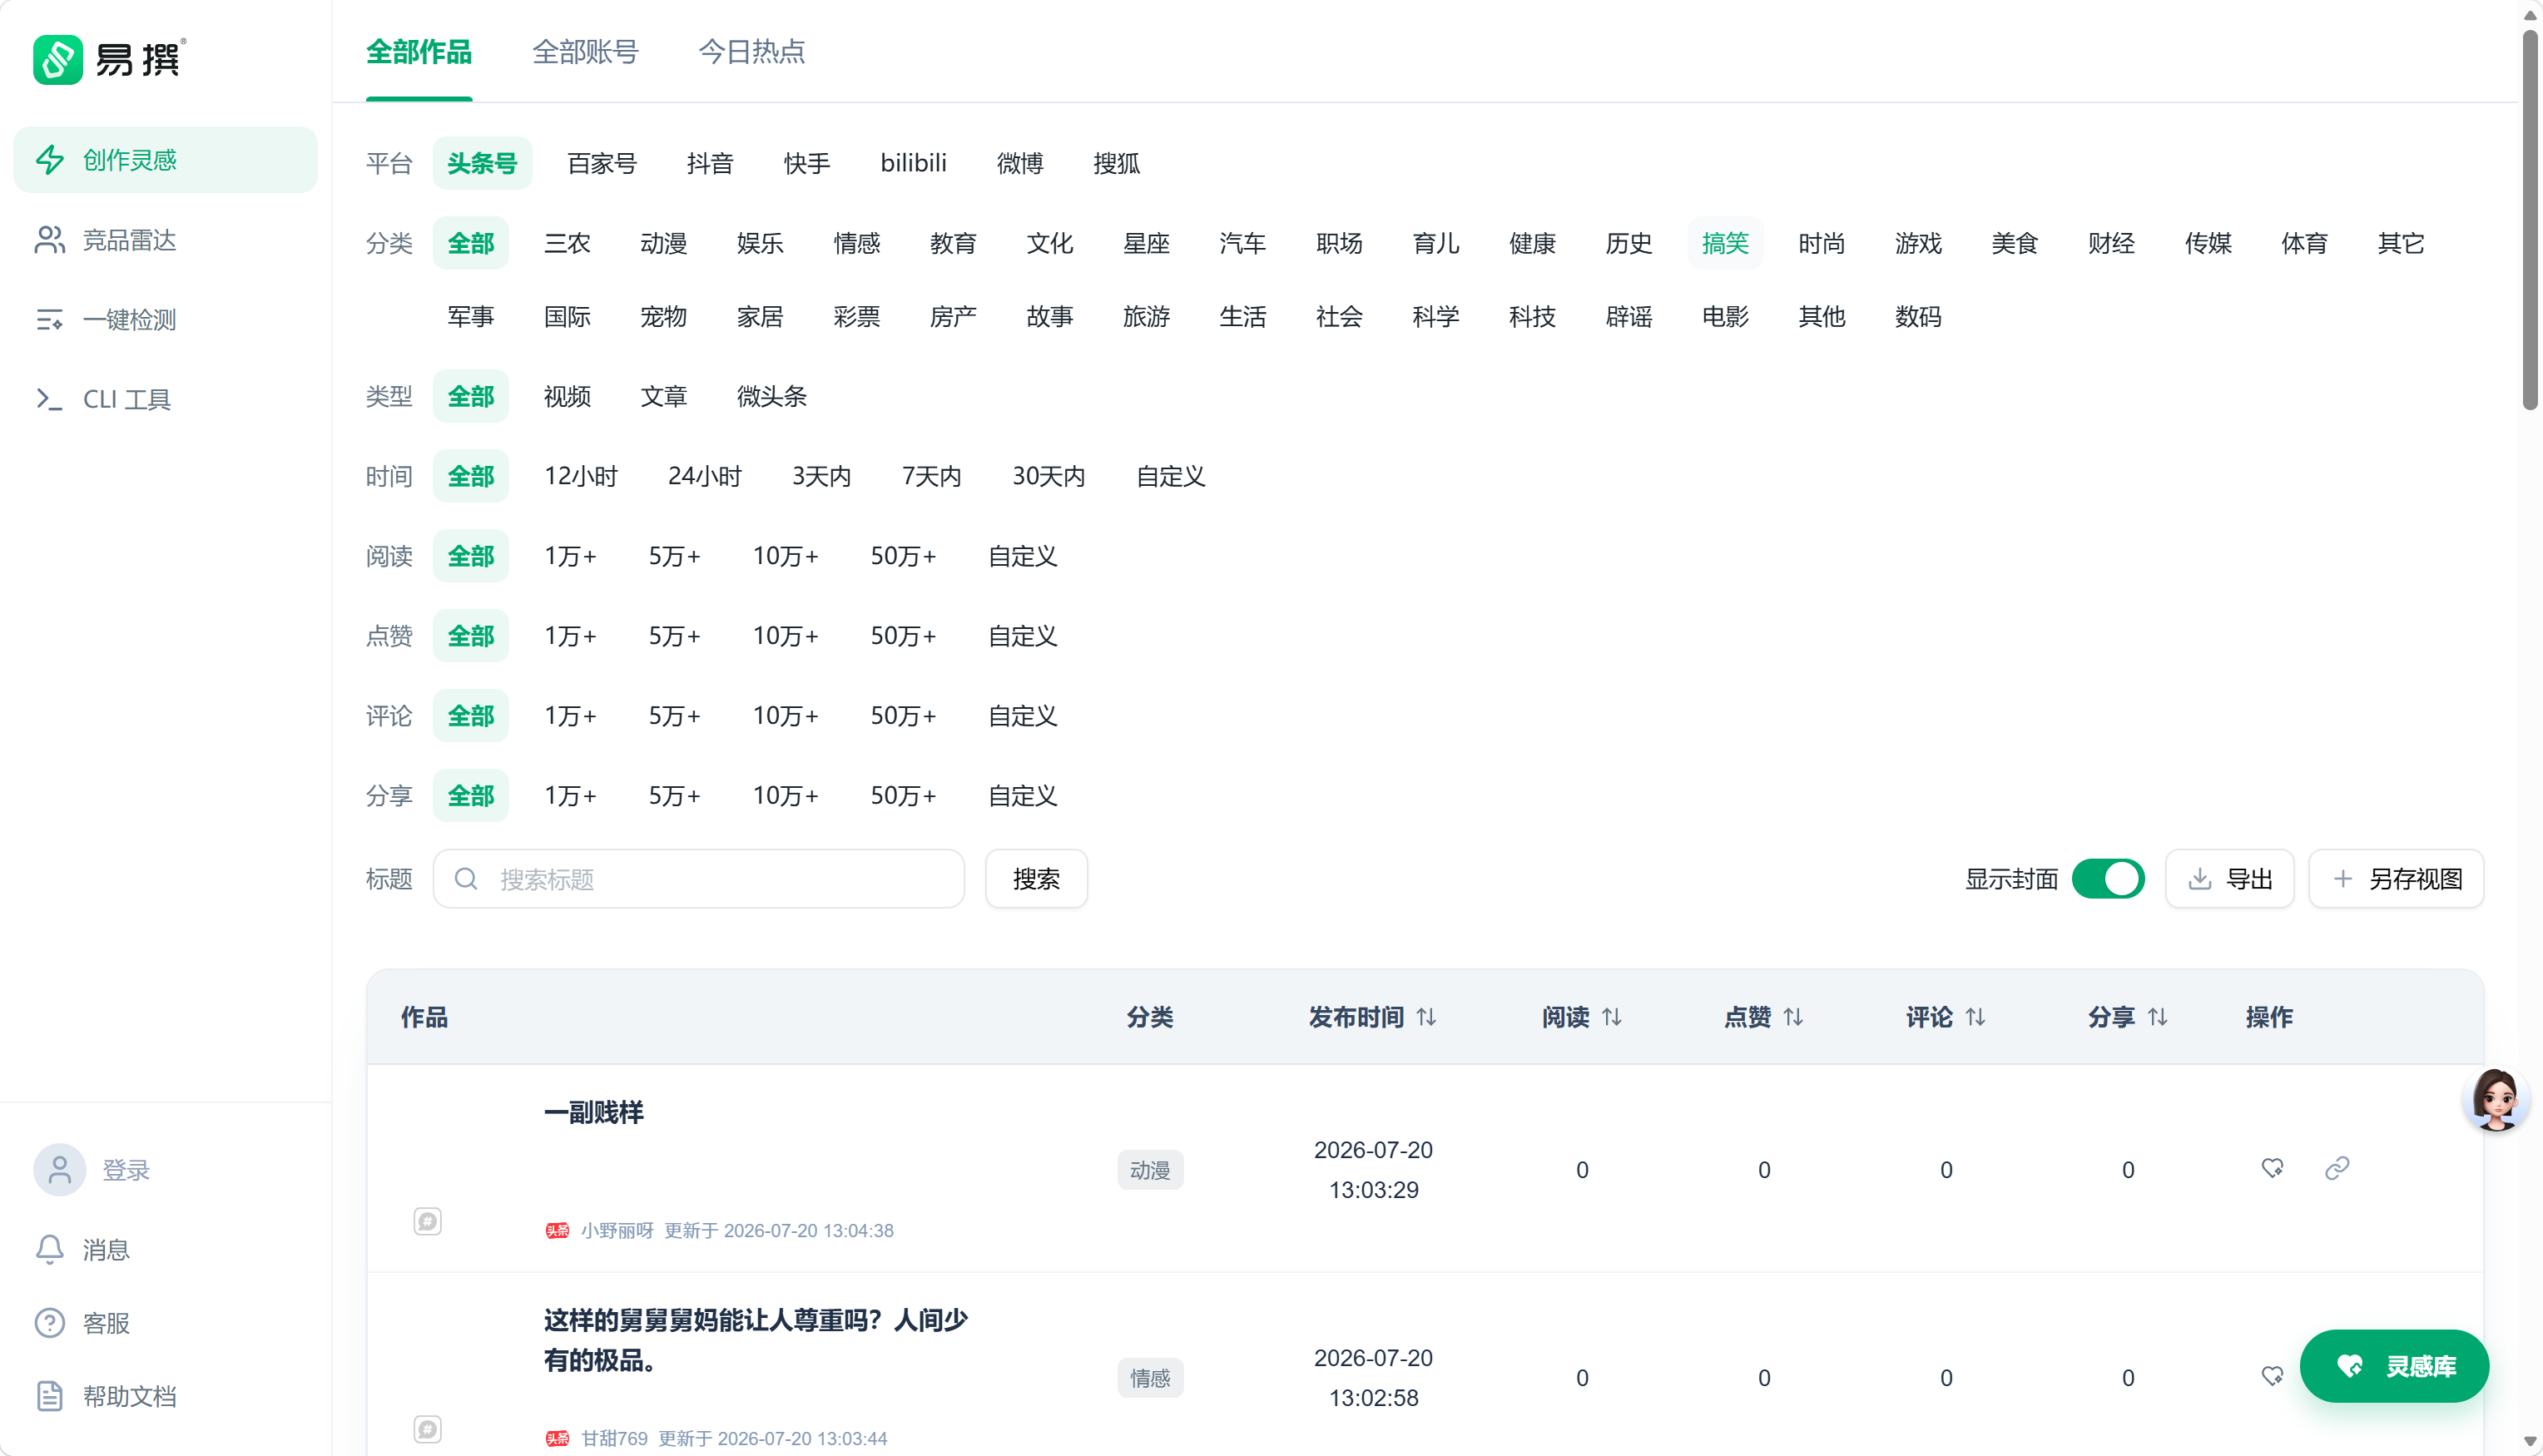
Task: Open author 甘甜769 link
Action: pos(614,1439)
